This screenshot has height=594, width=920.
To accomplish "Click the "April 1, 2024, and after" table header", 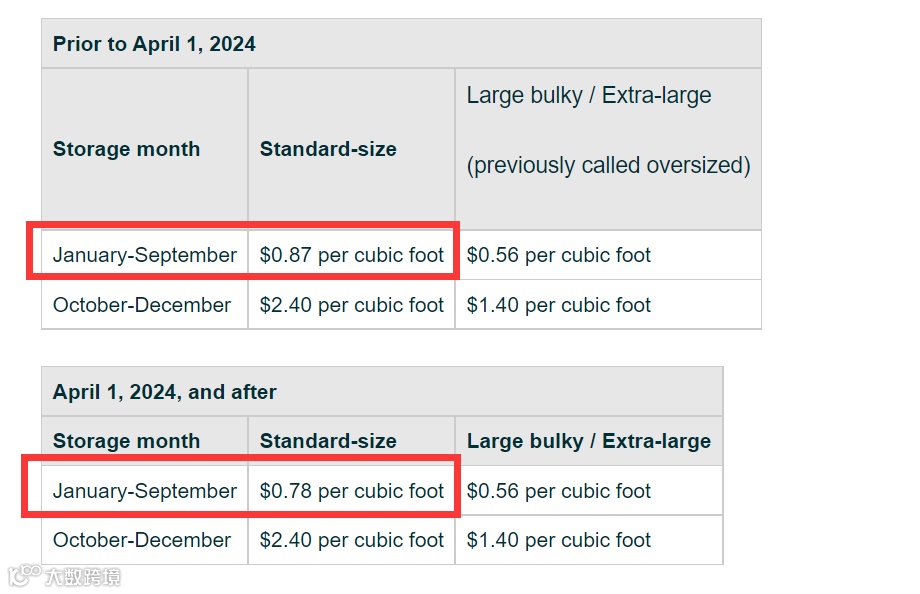I will (165, 392).
